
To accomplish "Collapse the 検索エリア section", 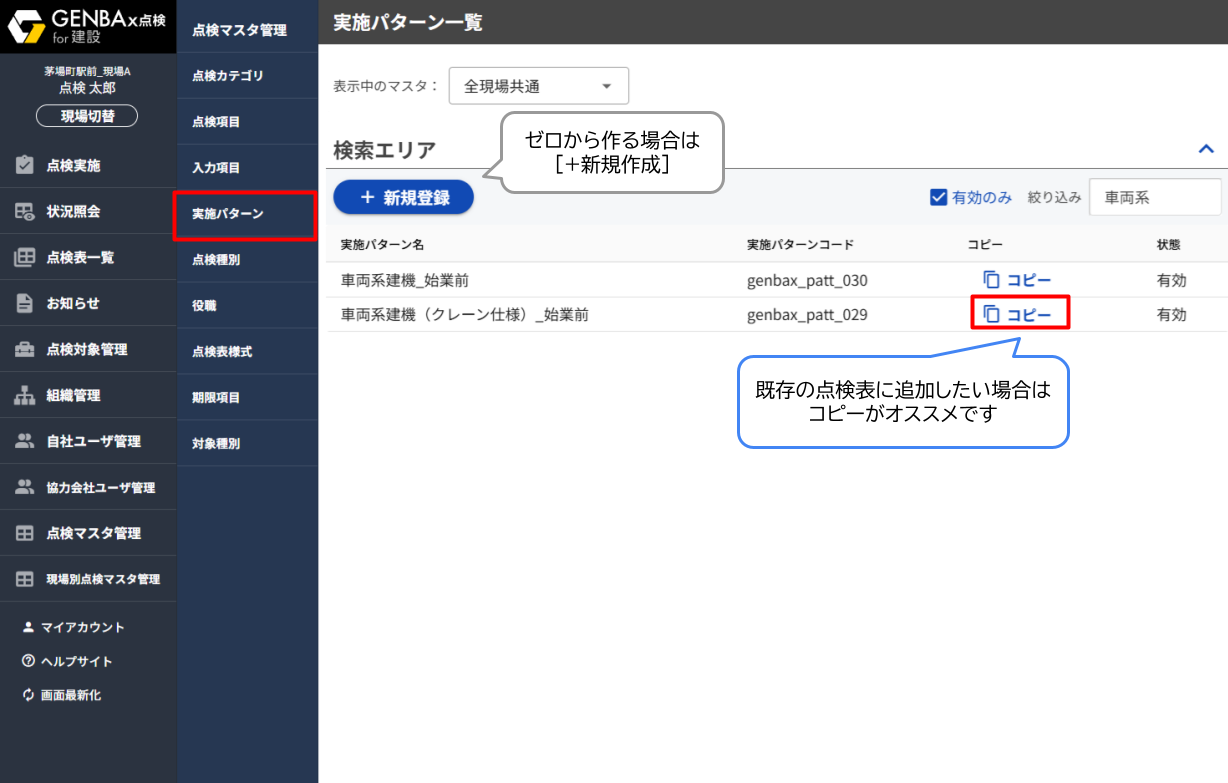I will [1206, 148].
